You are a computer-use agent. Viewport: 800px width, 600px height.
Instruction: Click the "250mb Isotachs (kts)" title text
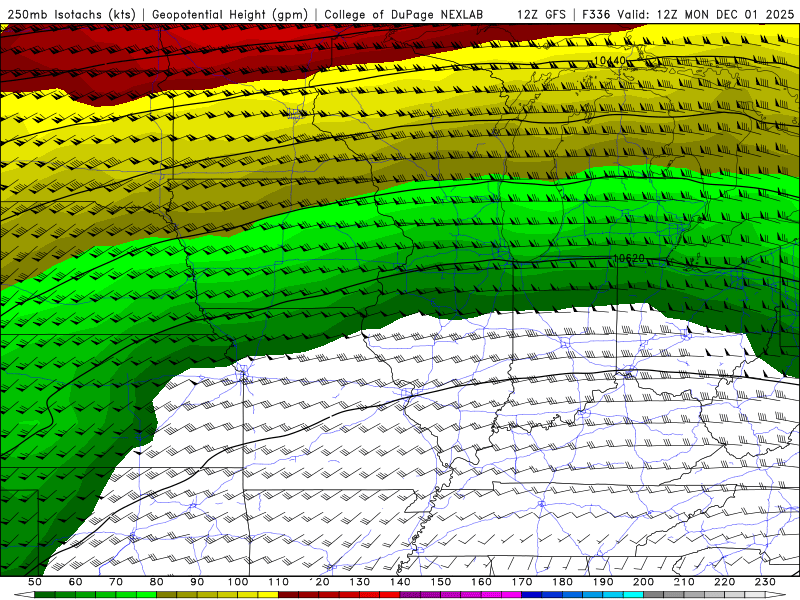[x=72, y=15]
